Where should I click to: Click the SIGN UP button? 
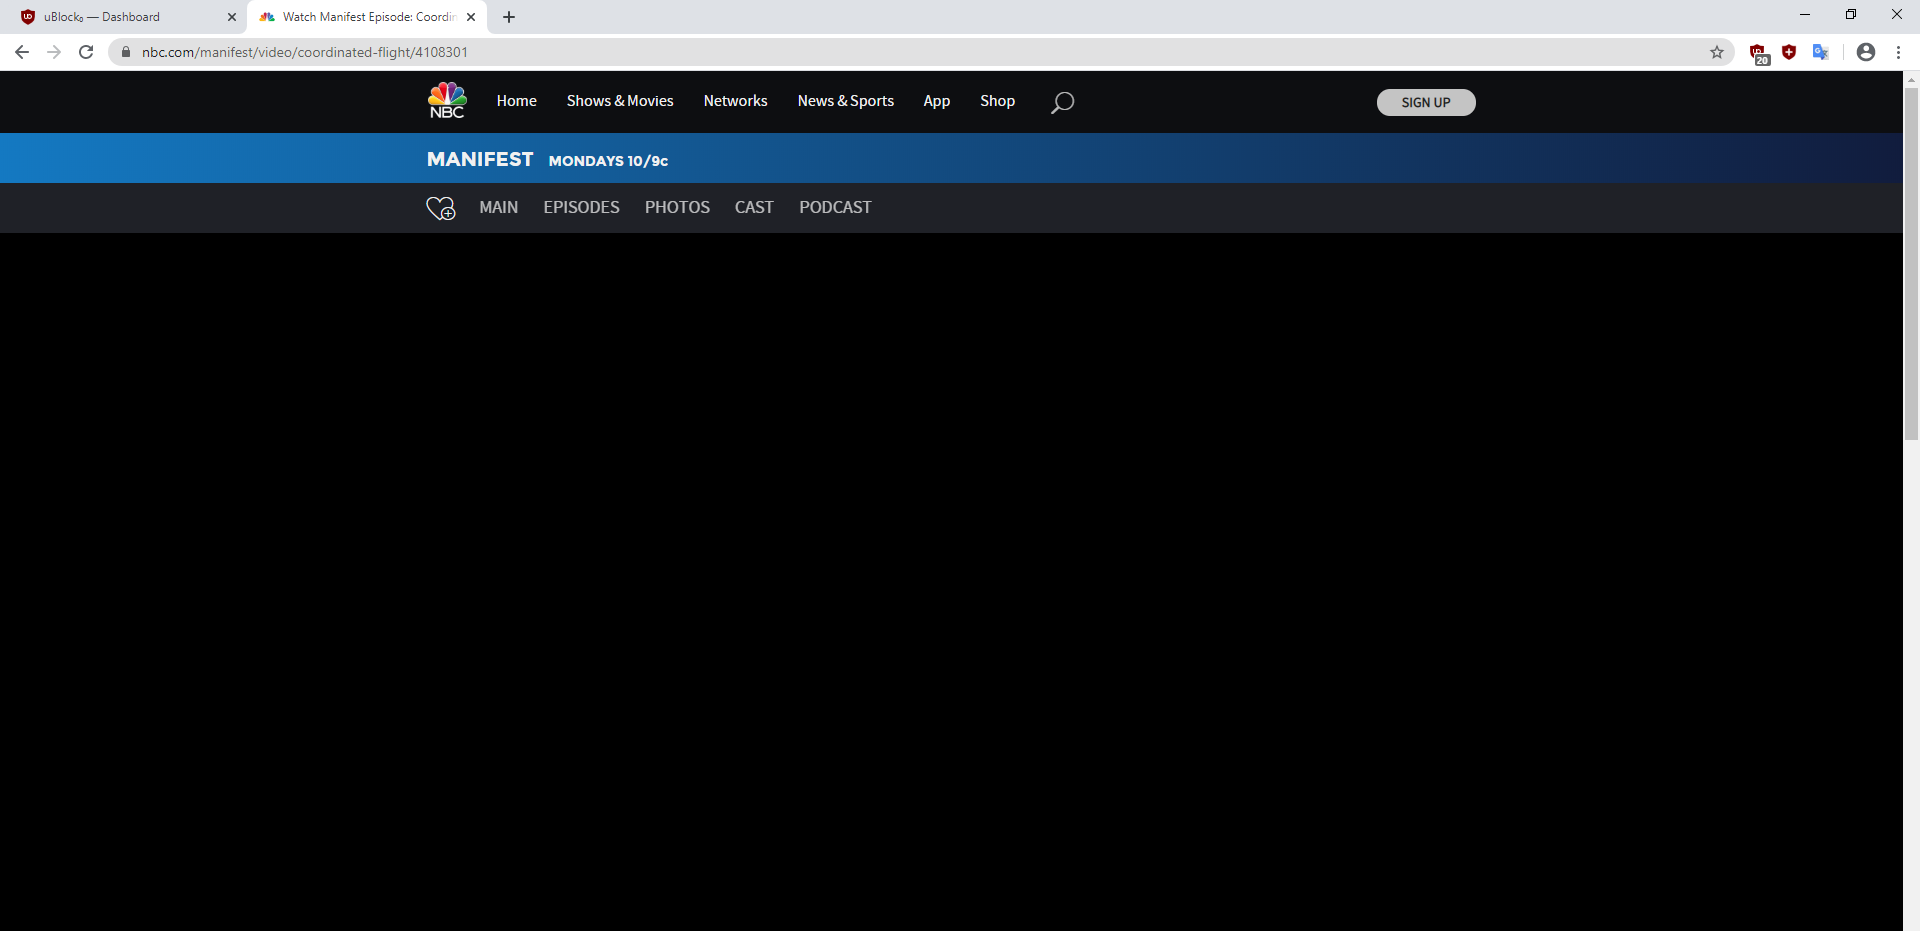click(x=1426, y=102)
